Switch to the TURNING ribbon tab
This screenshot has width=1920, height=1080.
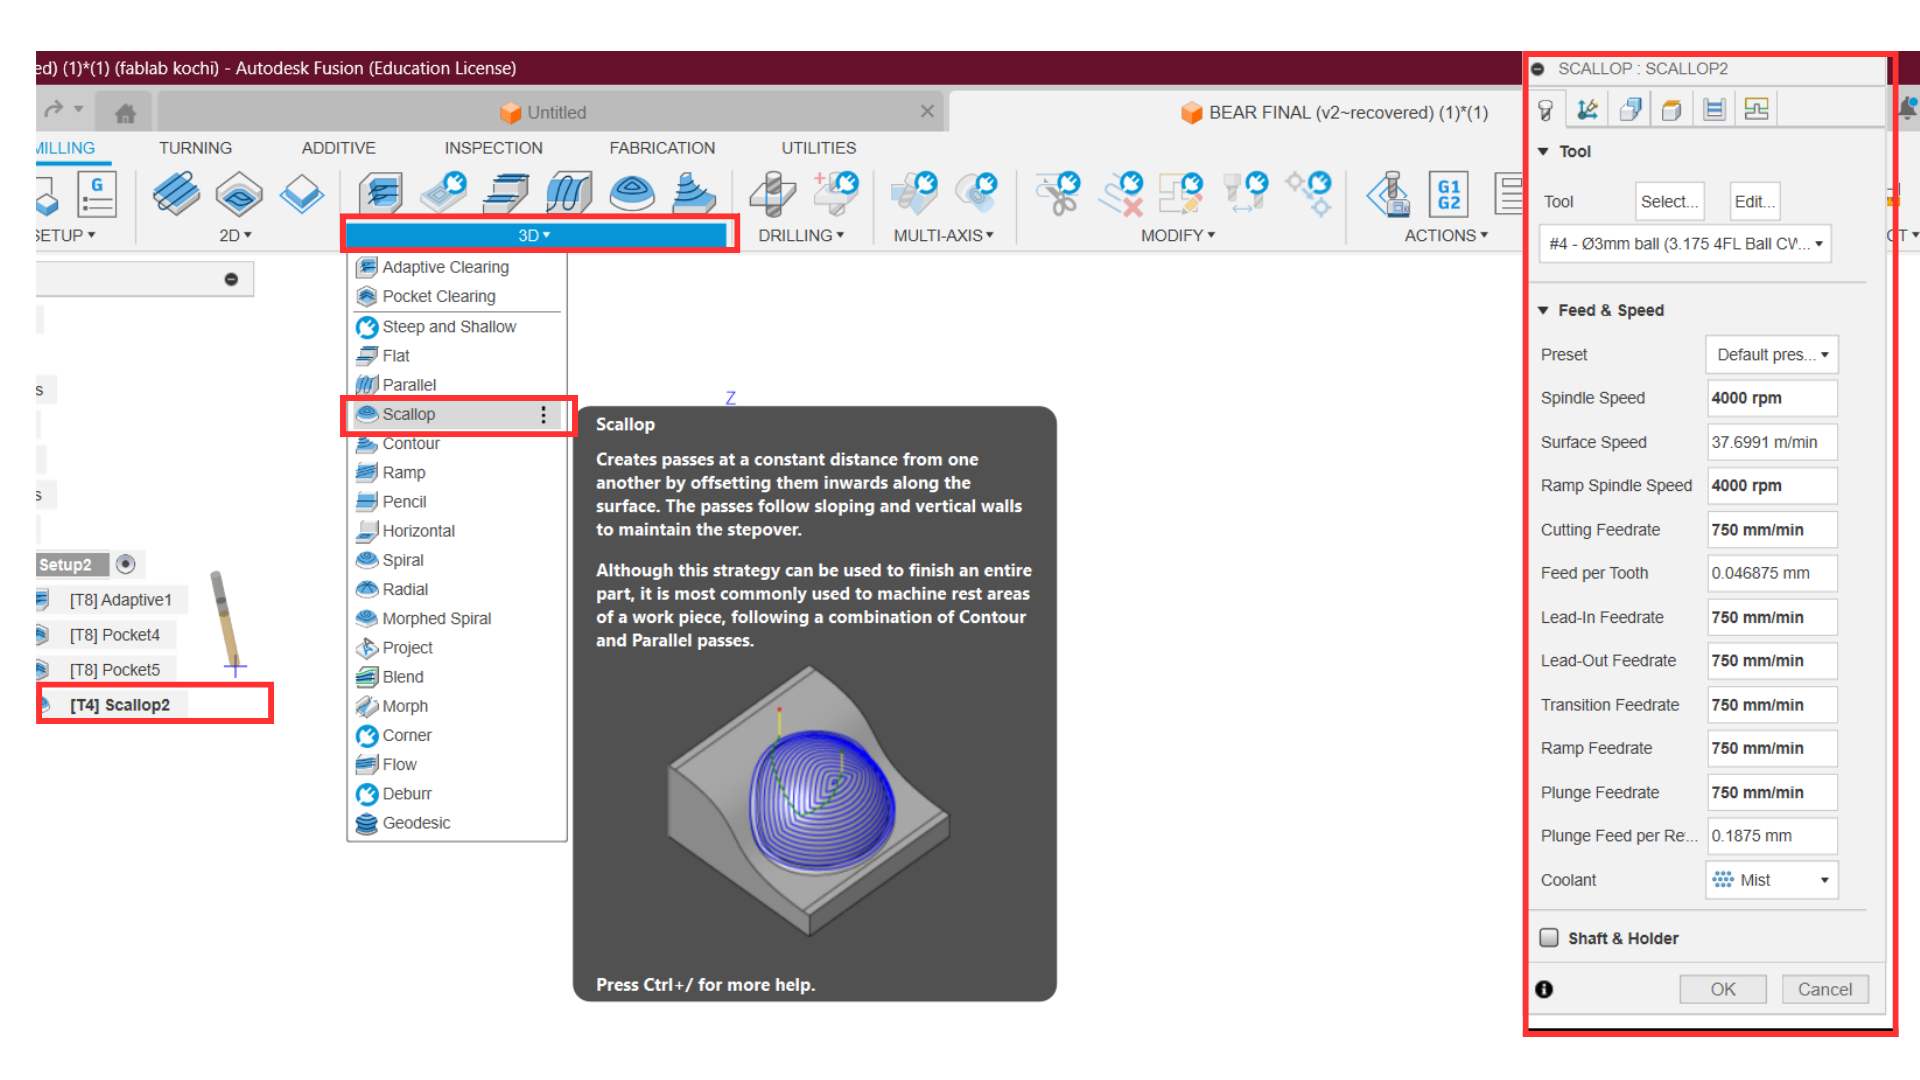tap(195, 148)
